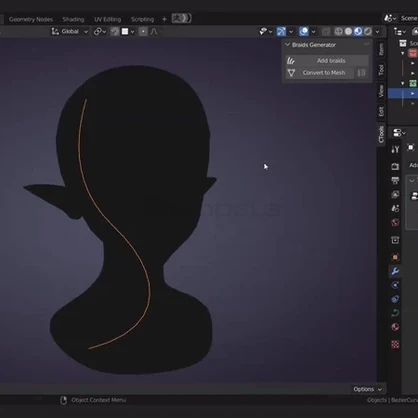418x418 pixels.
Task: Open the Texture checkerboard properties tab
Action: 395,344
